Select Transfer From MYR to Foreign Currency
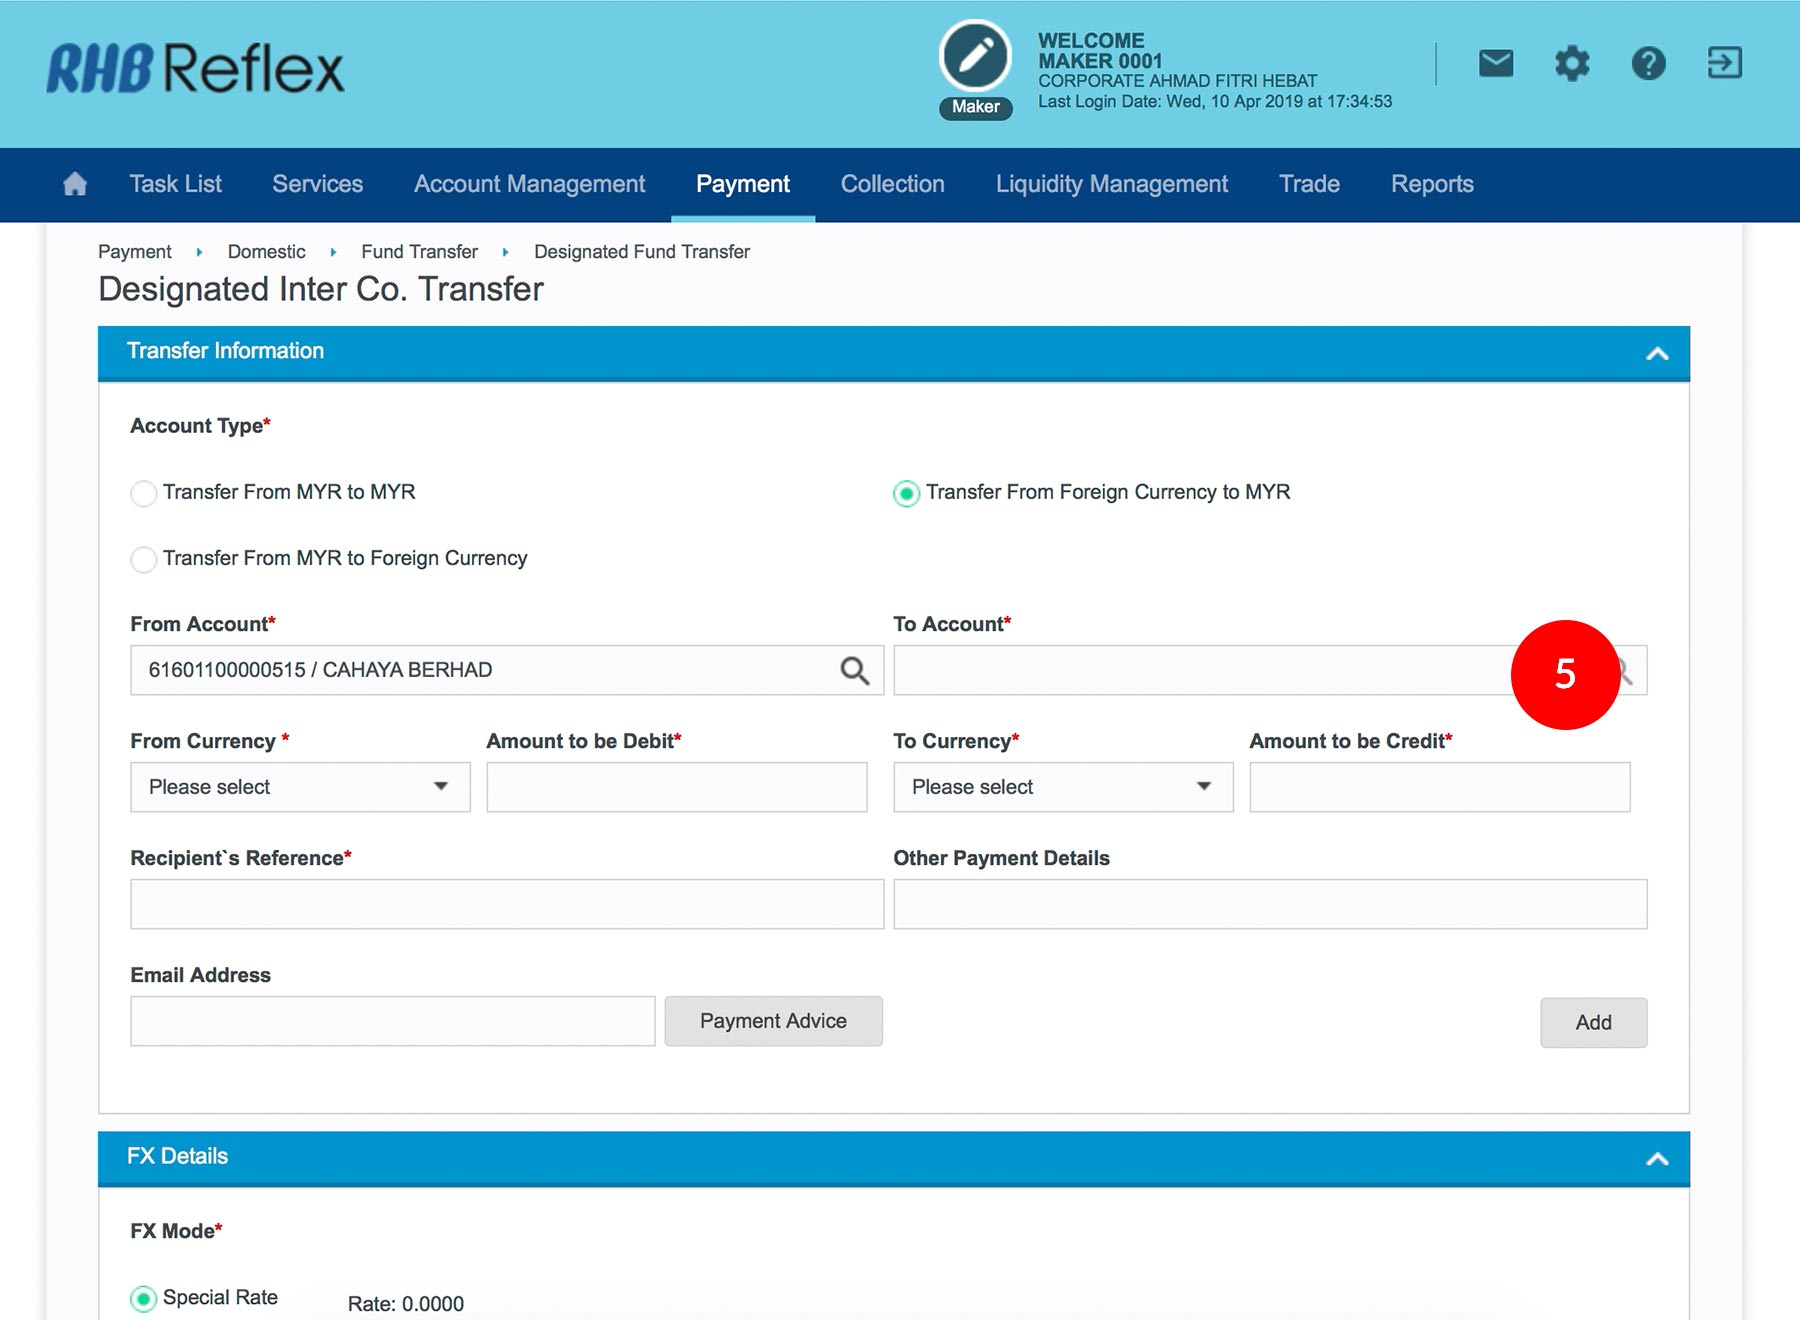This screenshot has width=1800, height=1320. point(144,559)
